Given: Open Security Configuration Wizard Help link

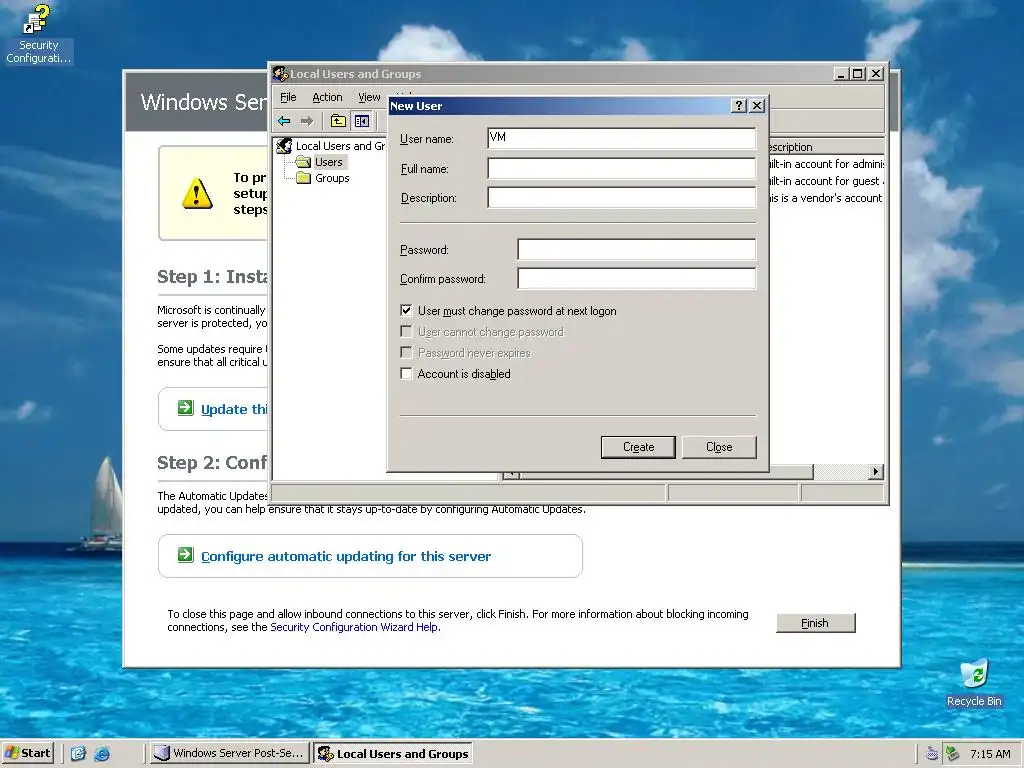Looking at the screenshot, I should pos(354,627).
